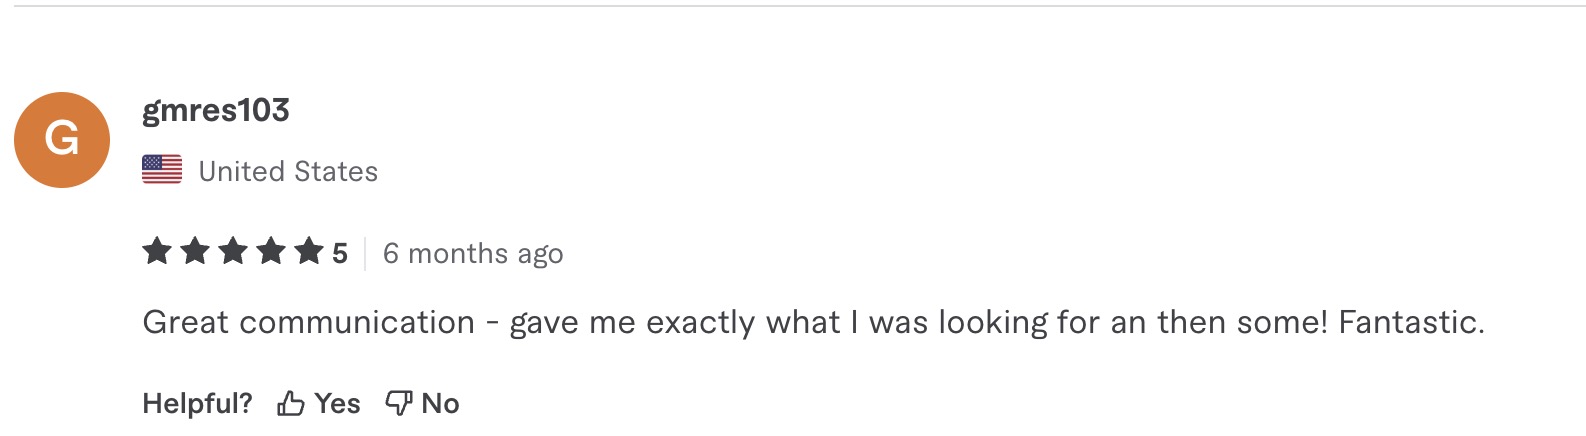Click the Helpful? label
This screenshot has height=436, width=1586.
198,403
